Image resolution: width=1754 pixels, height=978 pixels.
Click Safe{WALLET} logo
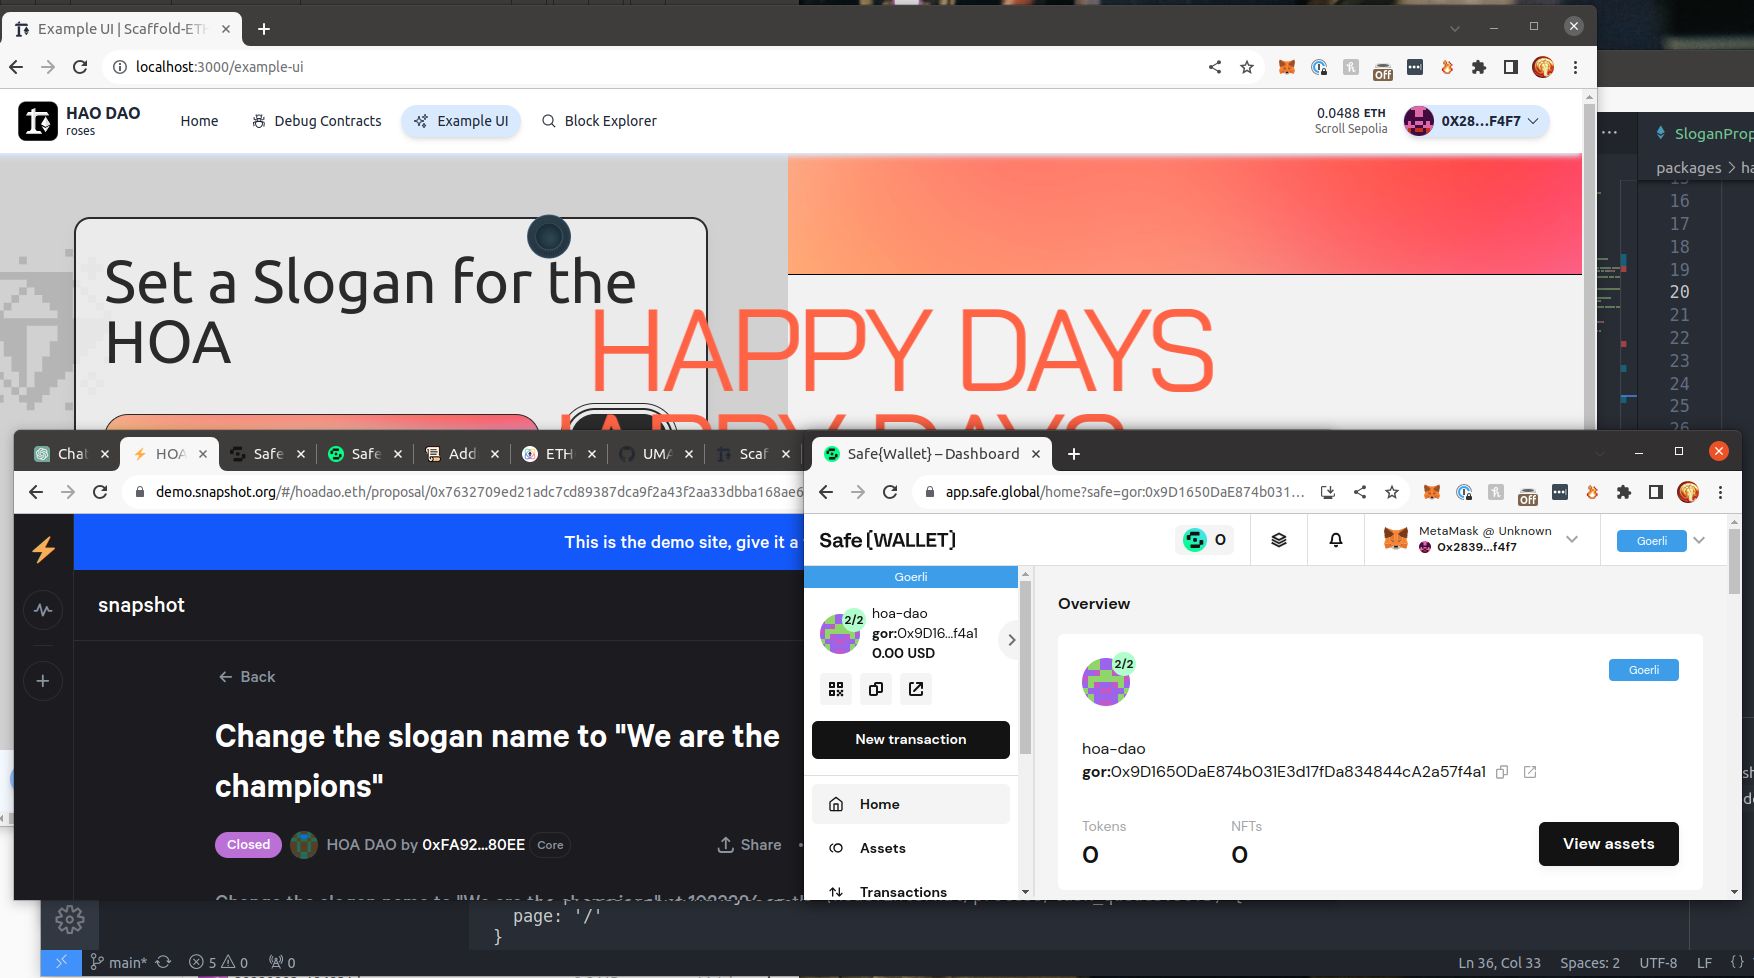click(x=887, y=540)
